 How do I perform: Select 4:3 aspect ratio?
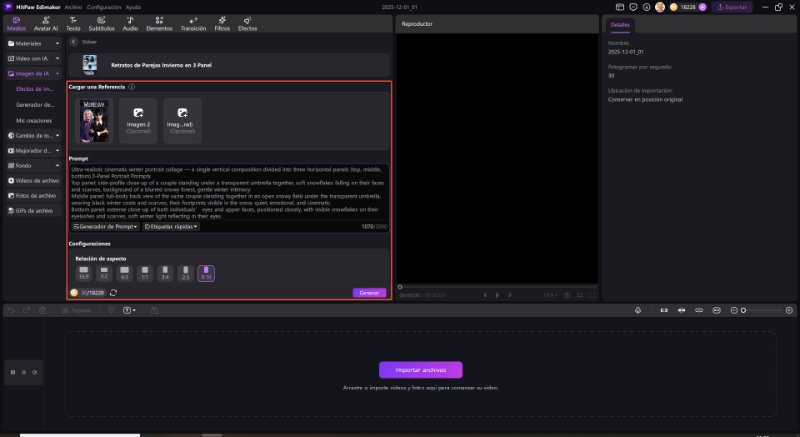coord(124,273)
